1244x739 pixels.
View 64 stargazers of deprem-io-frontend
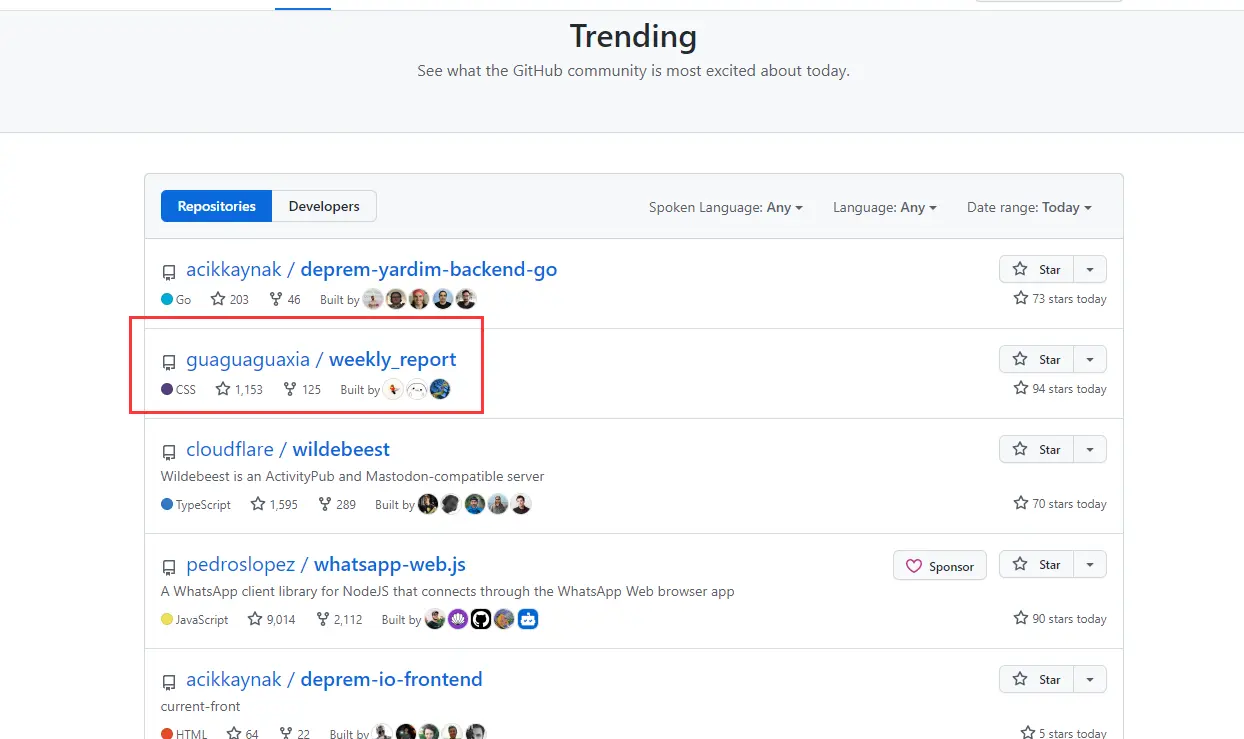pos(243,733)
